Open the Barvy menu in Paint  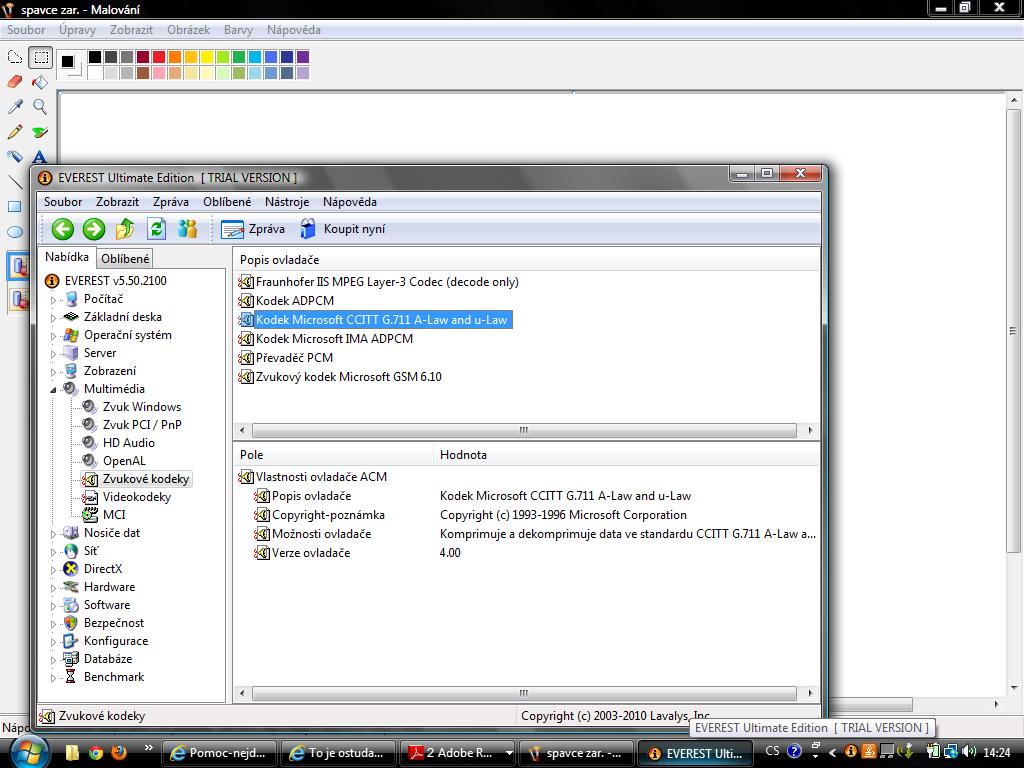pyautogui.click(x=238, y=30)
